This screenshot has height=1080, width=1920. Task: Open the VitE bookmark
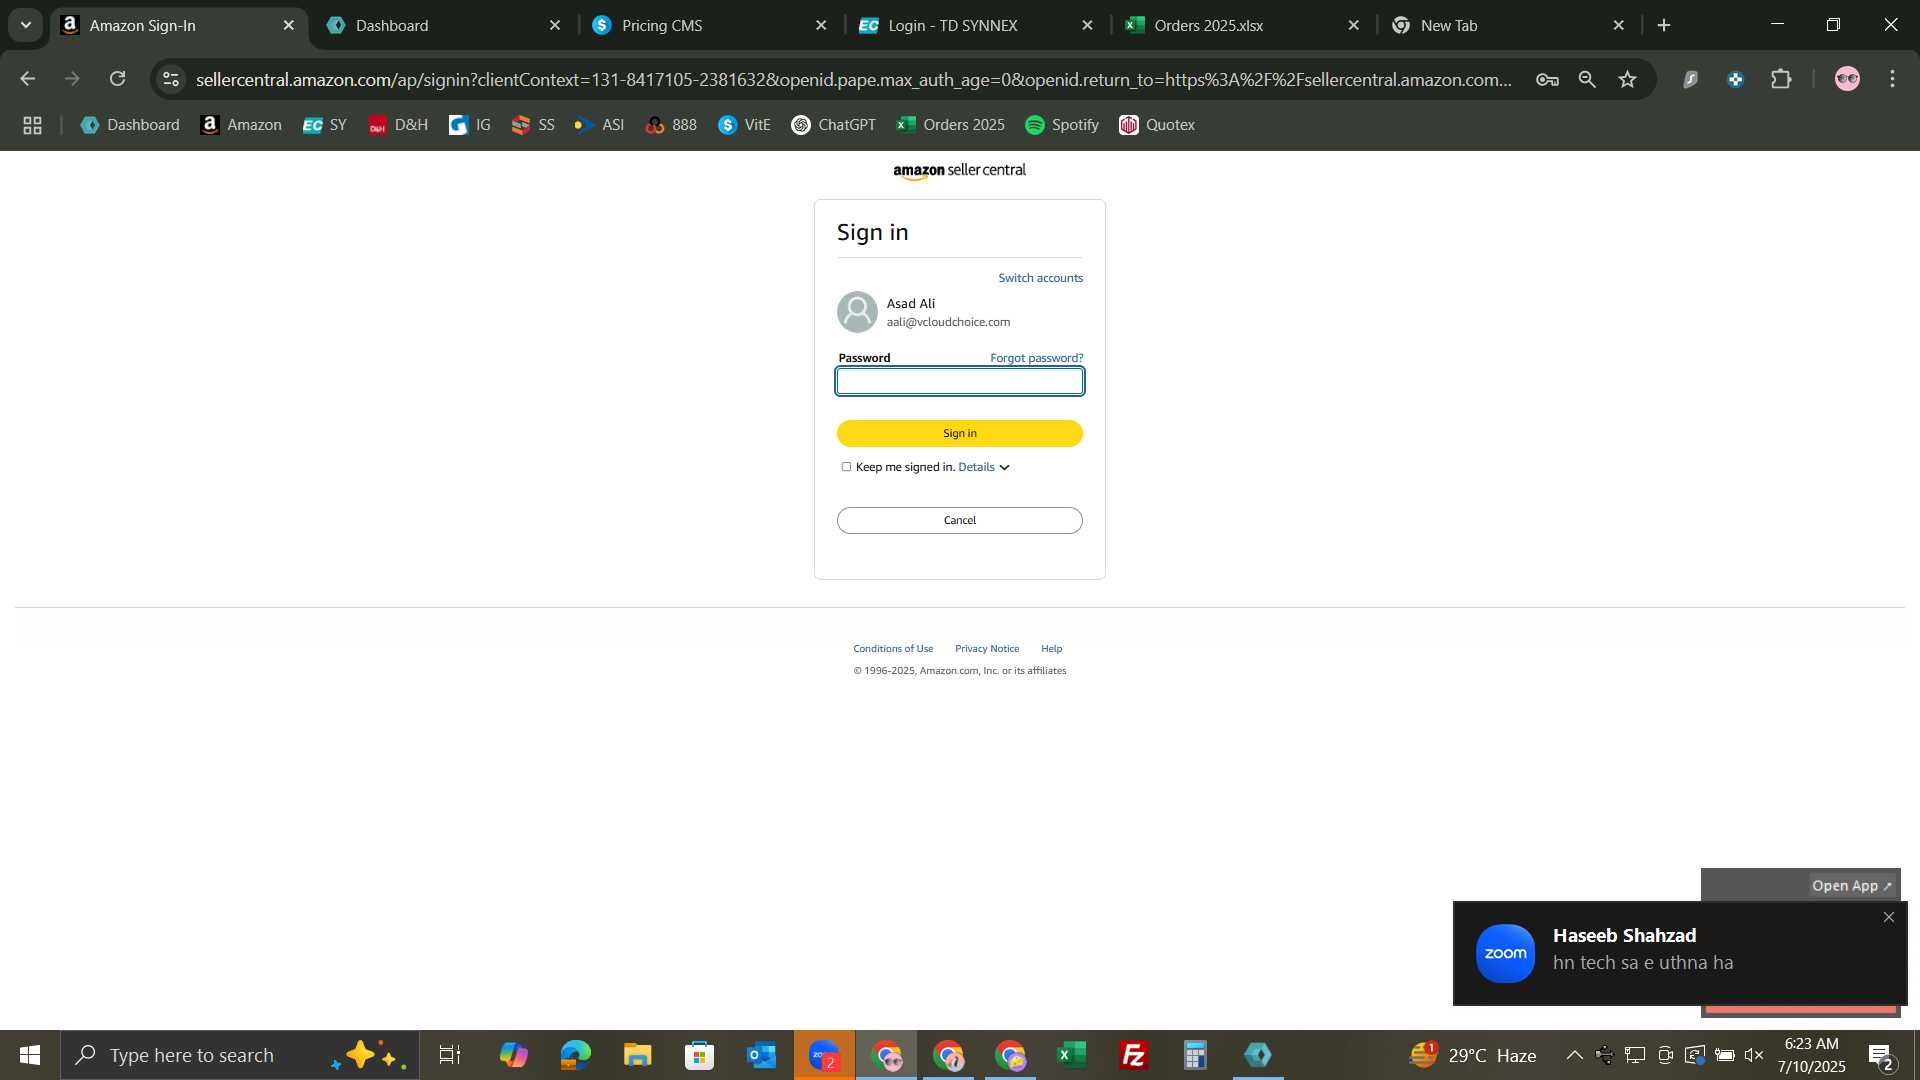tap(745, 125)
